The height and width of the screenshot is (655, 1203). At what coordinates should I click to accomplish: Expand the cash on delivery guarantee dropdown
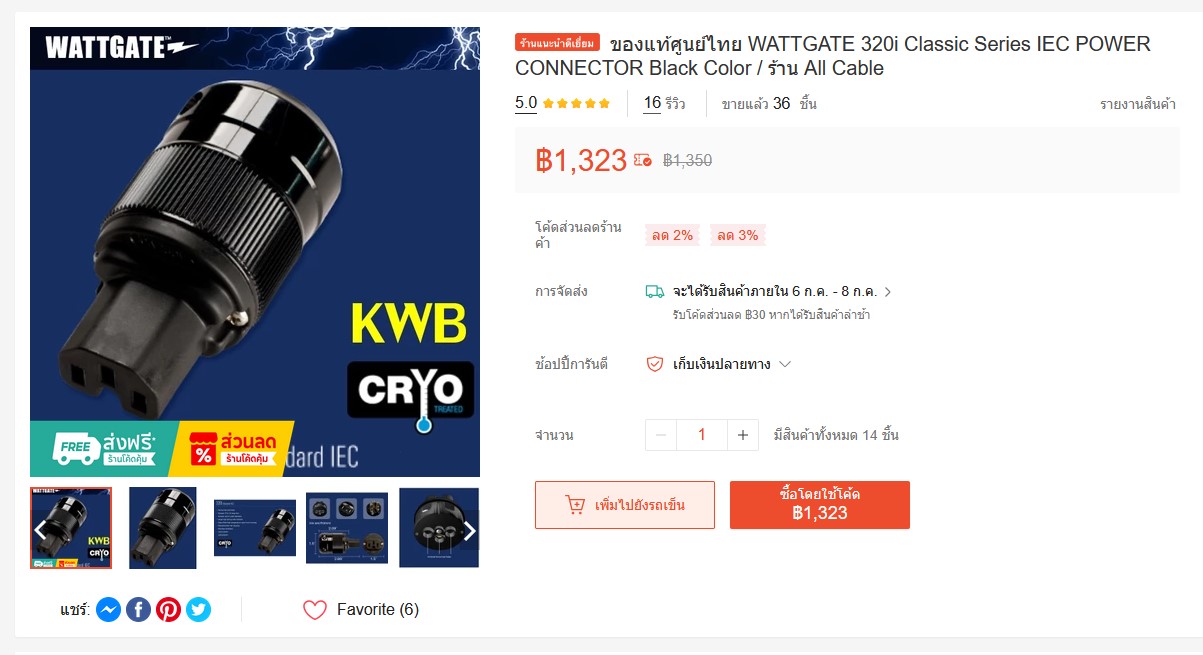click(x=785, y=364)
